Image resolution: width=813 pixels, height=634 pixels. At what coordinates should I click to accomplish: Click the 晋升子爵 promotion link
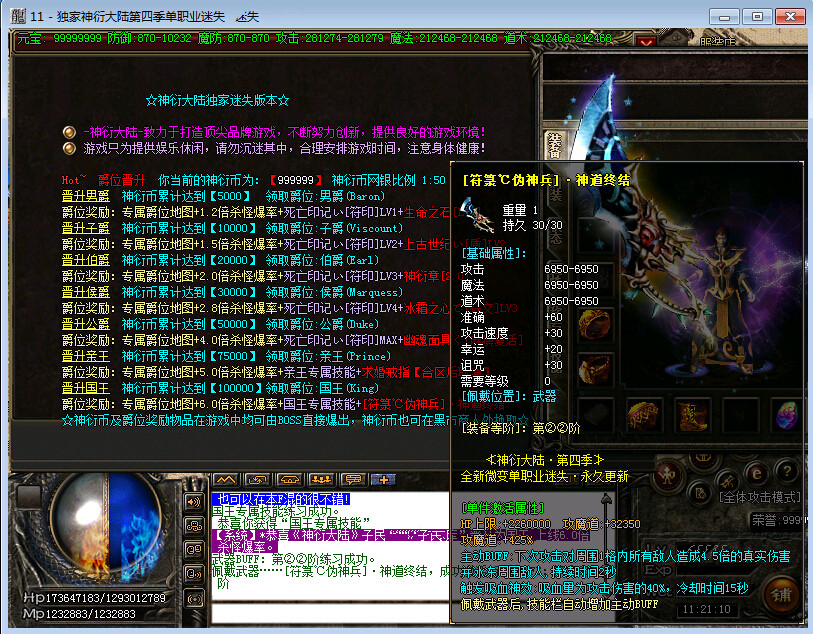point(86,228)
